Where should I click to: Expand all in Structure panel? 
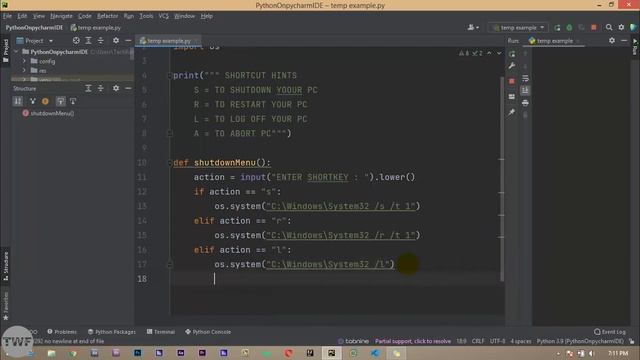click(x=88, y=88)
